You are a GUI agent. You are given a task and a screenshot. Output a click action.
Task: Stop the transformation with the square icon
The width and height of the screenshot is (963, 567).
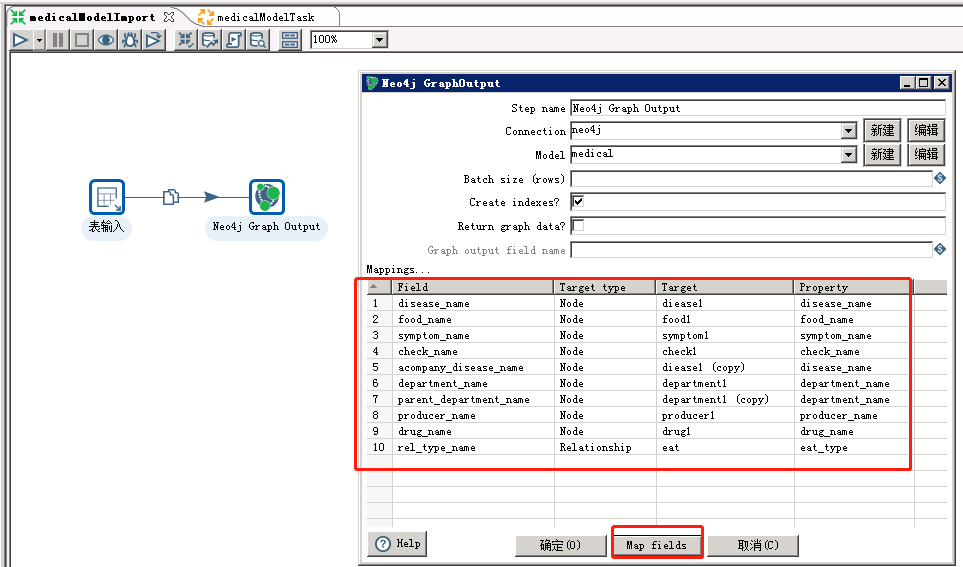tap(82, 41)
